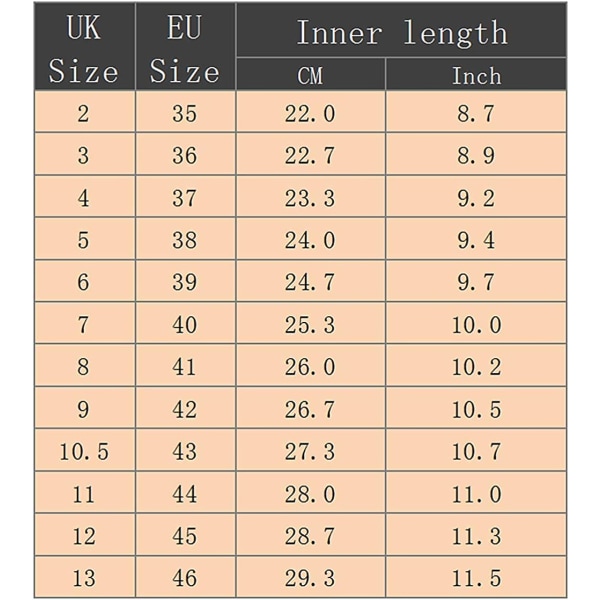The image size is (600, 600).
Task: Click the UK Size column header
Action: tap(85, 47)
